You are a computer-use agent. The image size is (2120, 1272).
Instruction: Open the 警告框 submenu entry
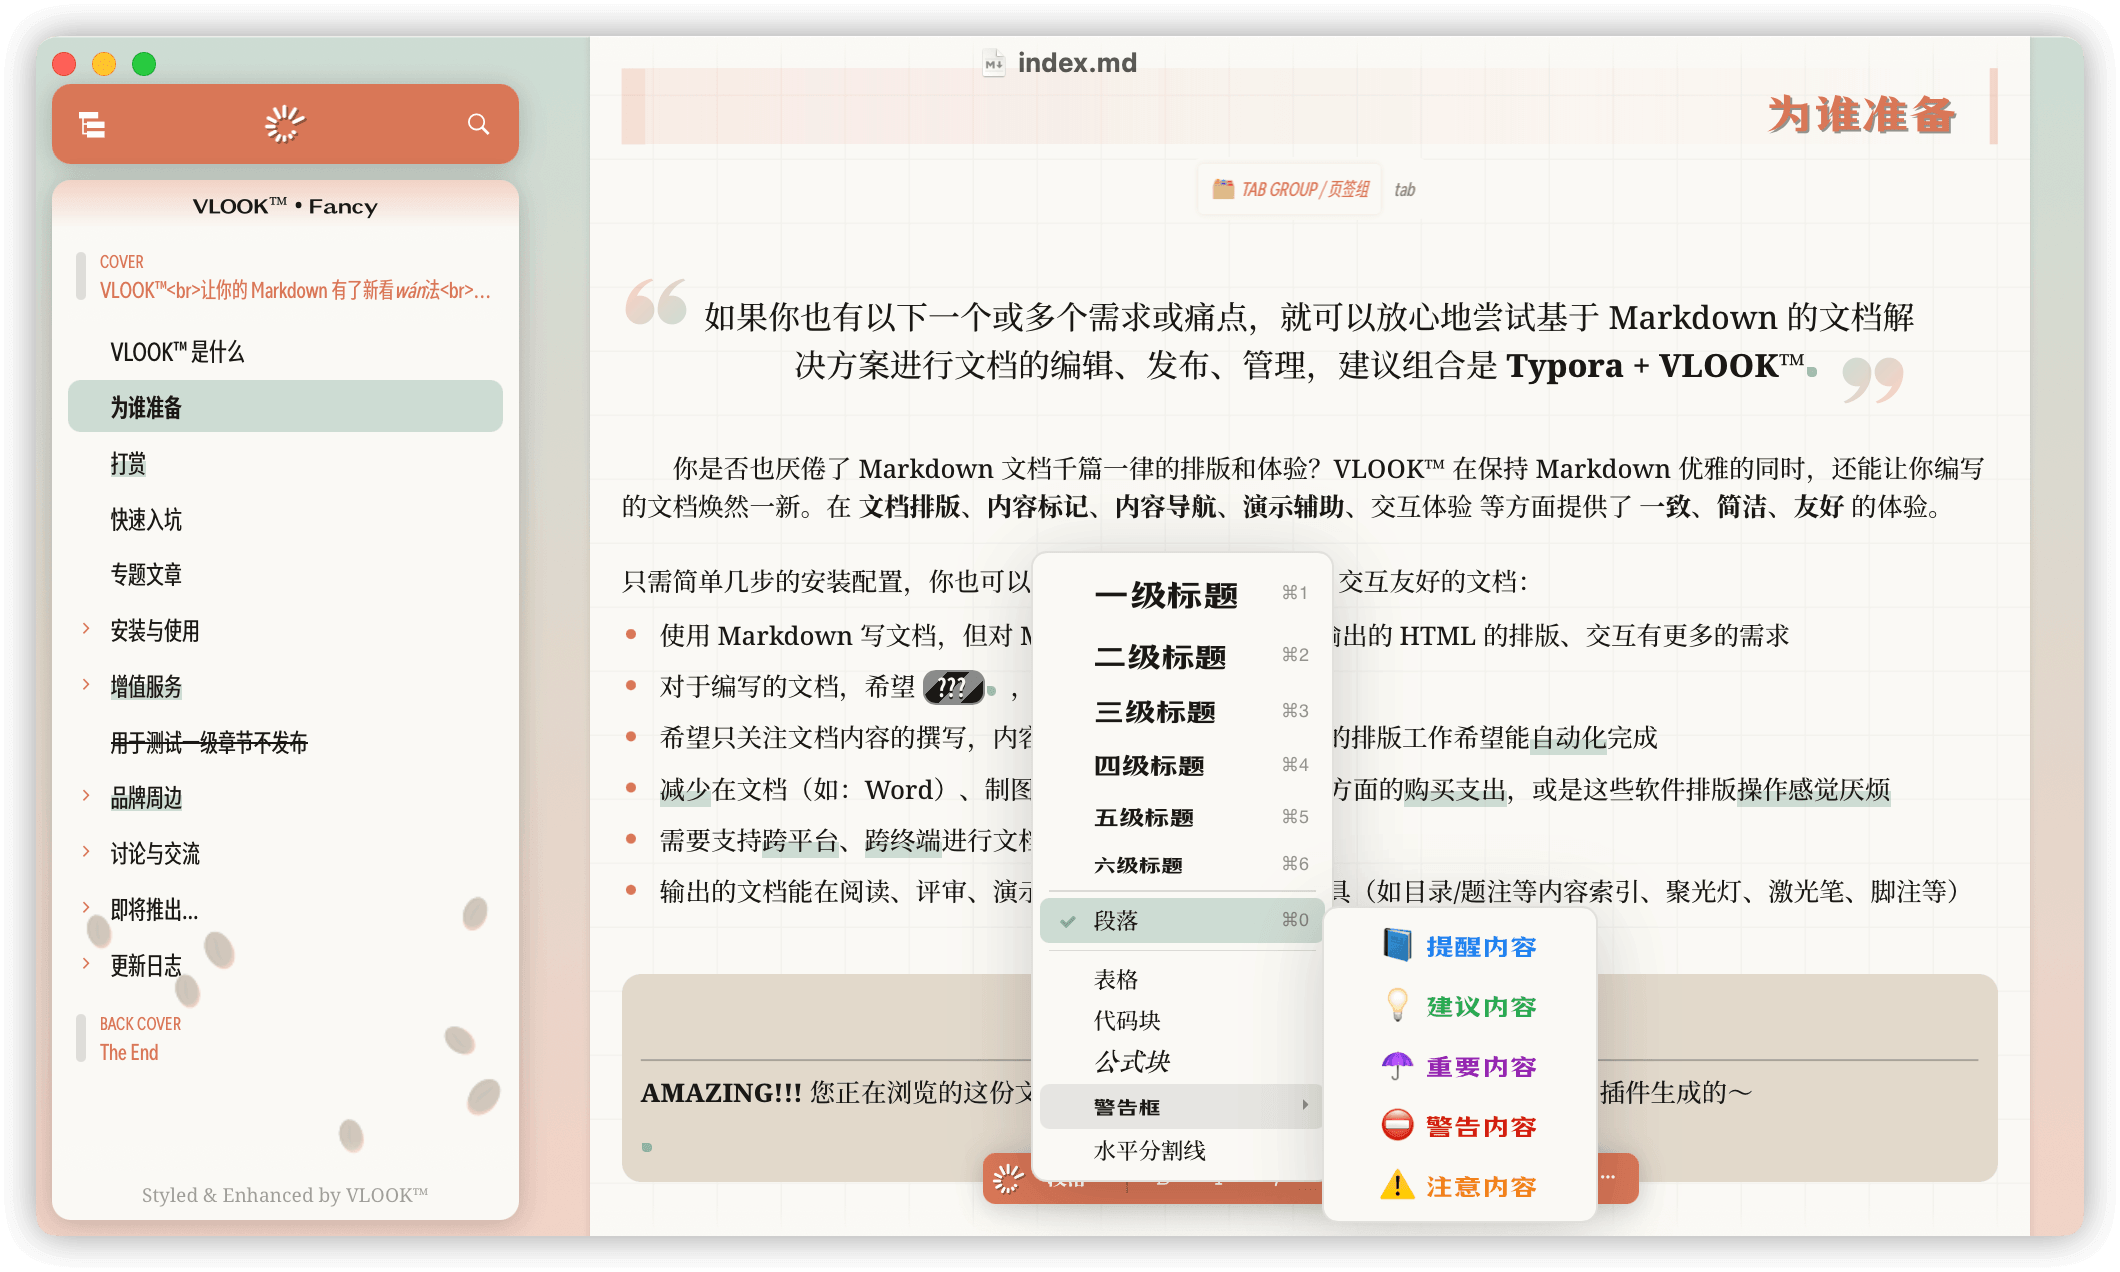tap(1181, 1106)
